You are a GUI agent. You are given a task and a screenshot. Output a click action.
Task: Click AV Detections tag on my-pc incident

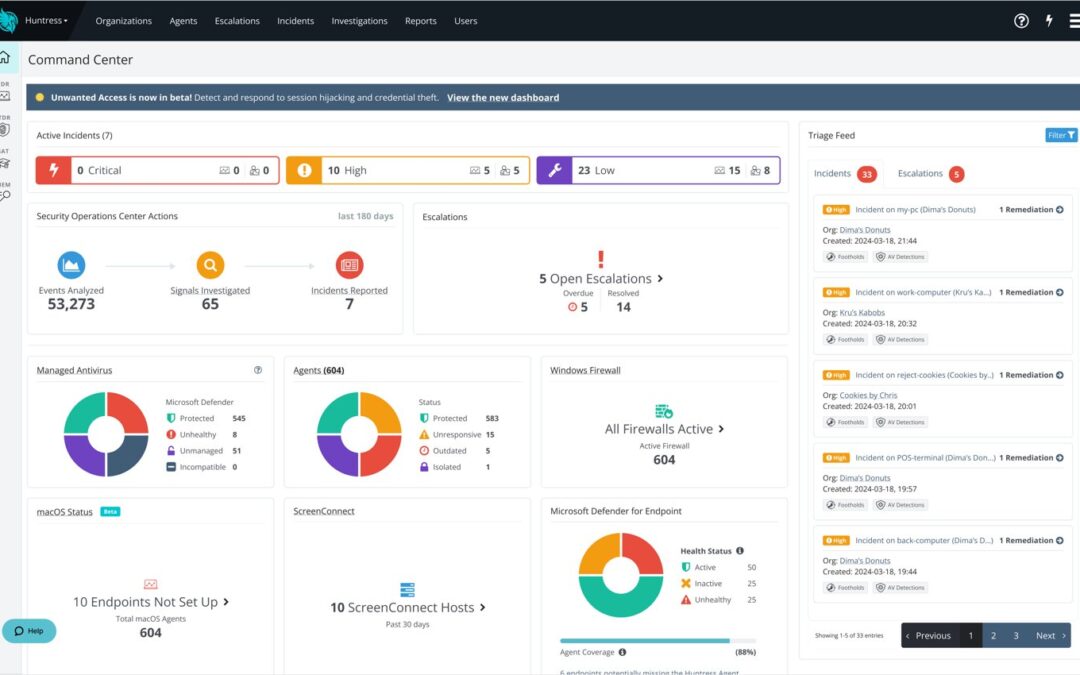(900, 257)
